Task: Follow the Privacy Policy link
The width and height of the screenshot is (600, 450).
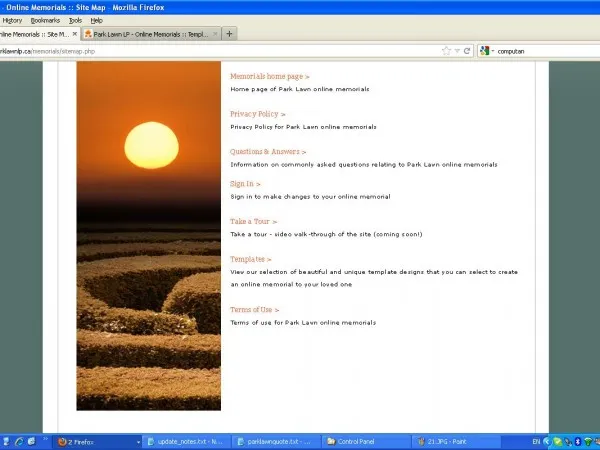Action: tap(257, 114)
